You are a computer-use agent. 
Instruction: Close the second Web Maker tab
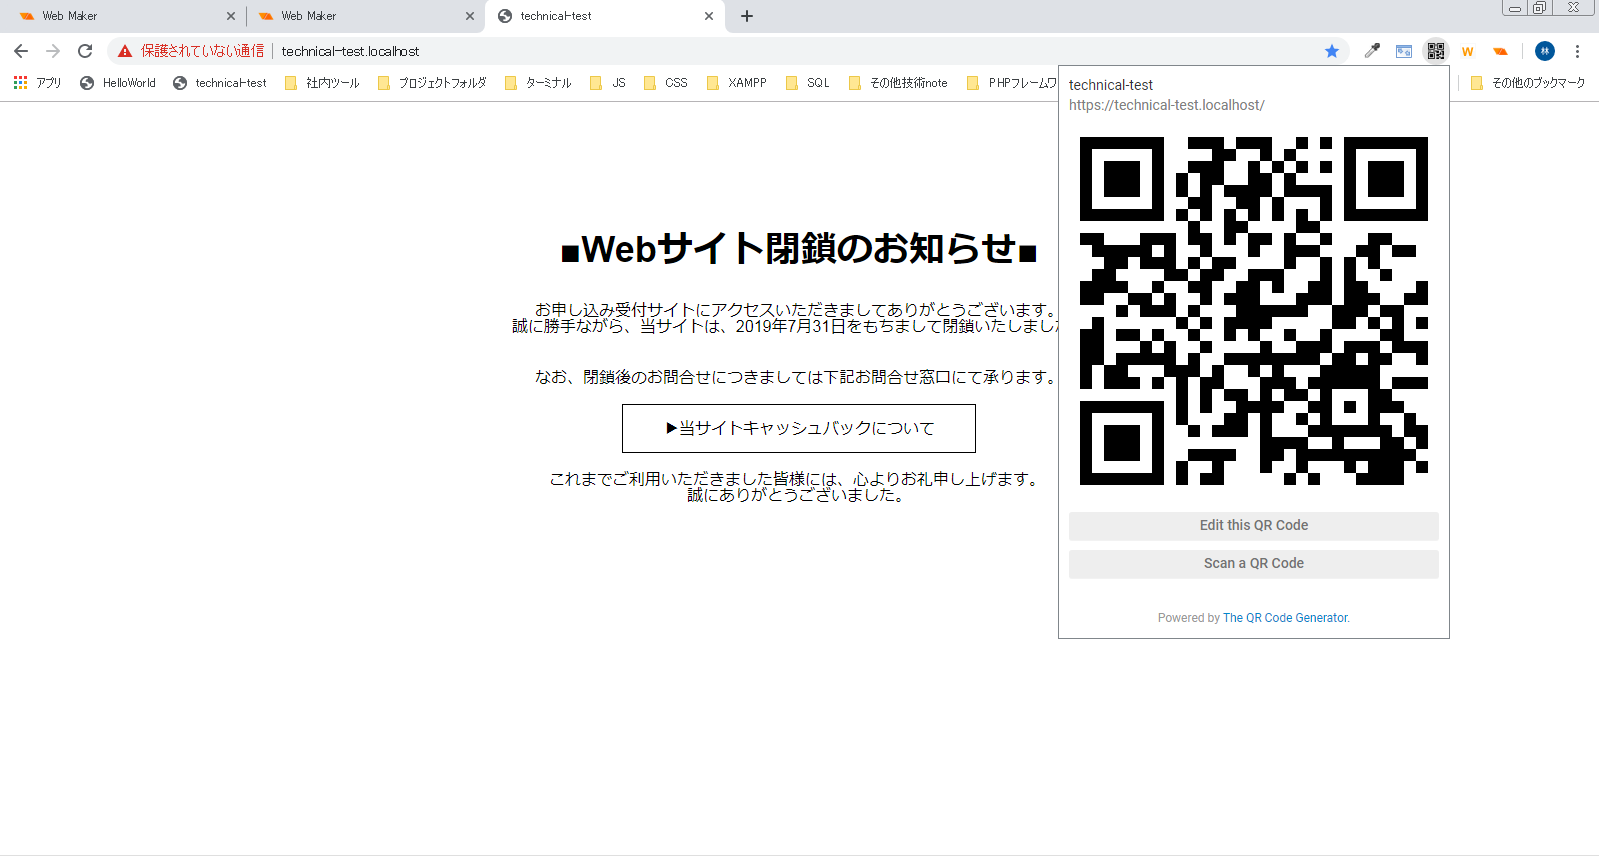pyautogui.click(x=470, y=16)
